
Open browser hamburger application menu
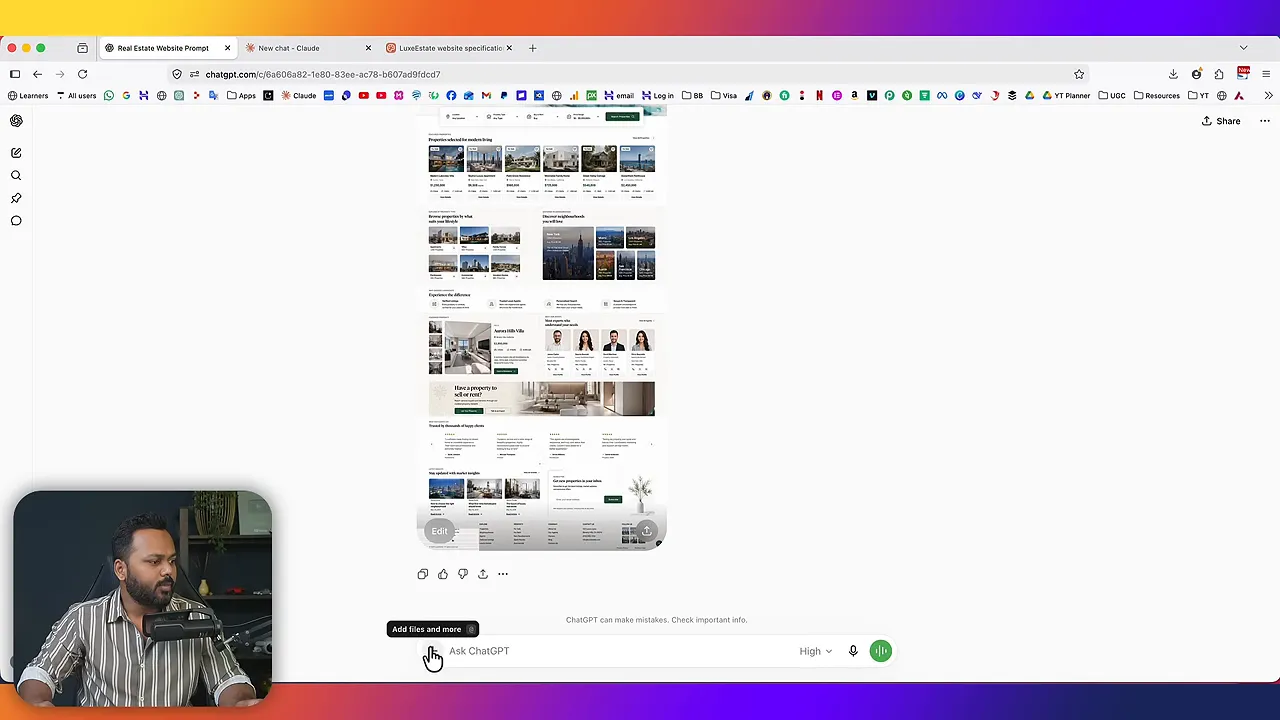(1265, 74)
